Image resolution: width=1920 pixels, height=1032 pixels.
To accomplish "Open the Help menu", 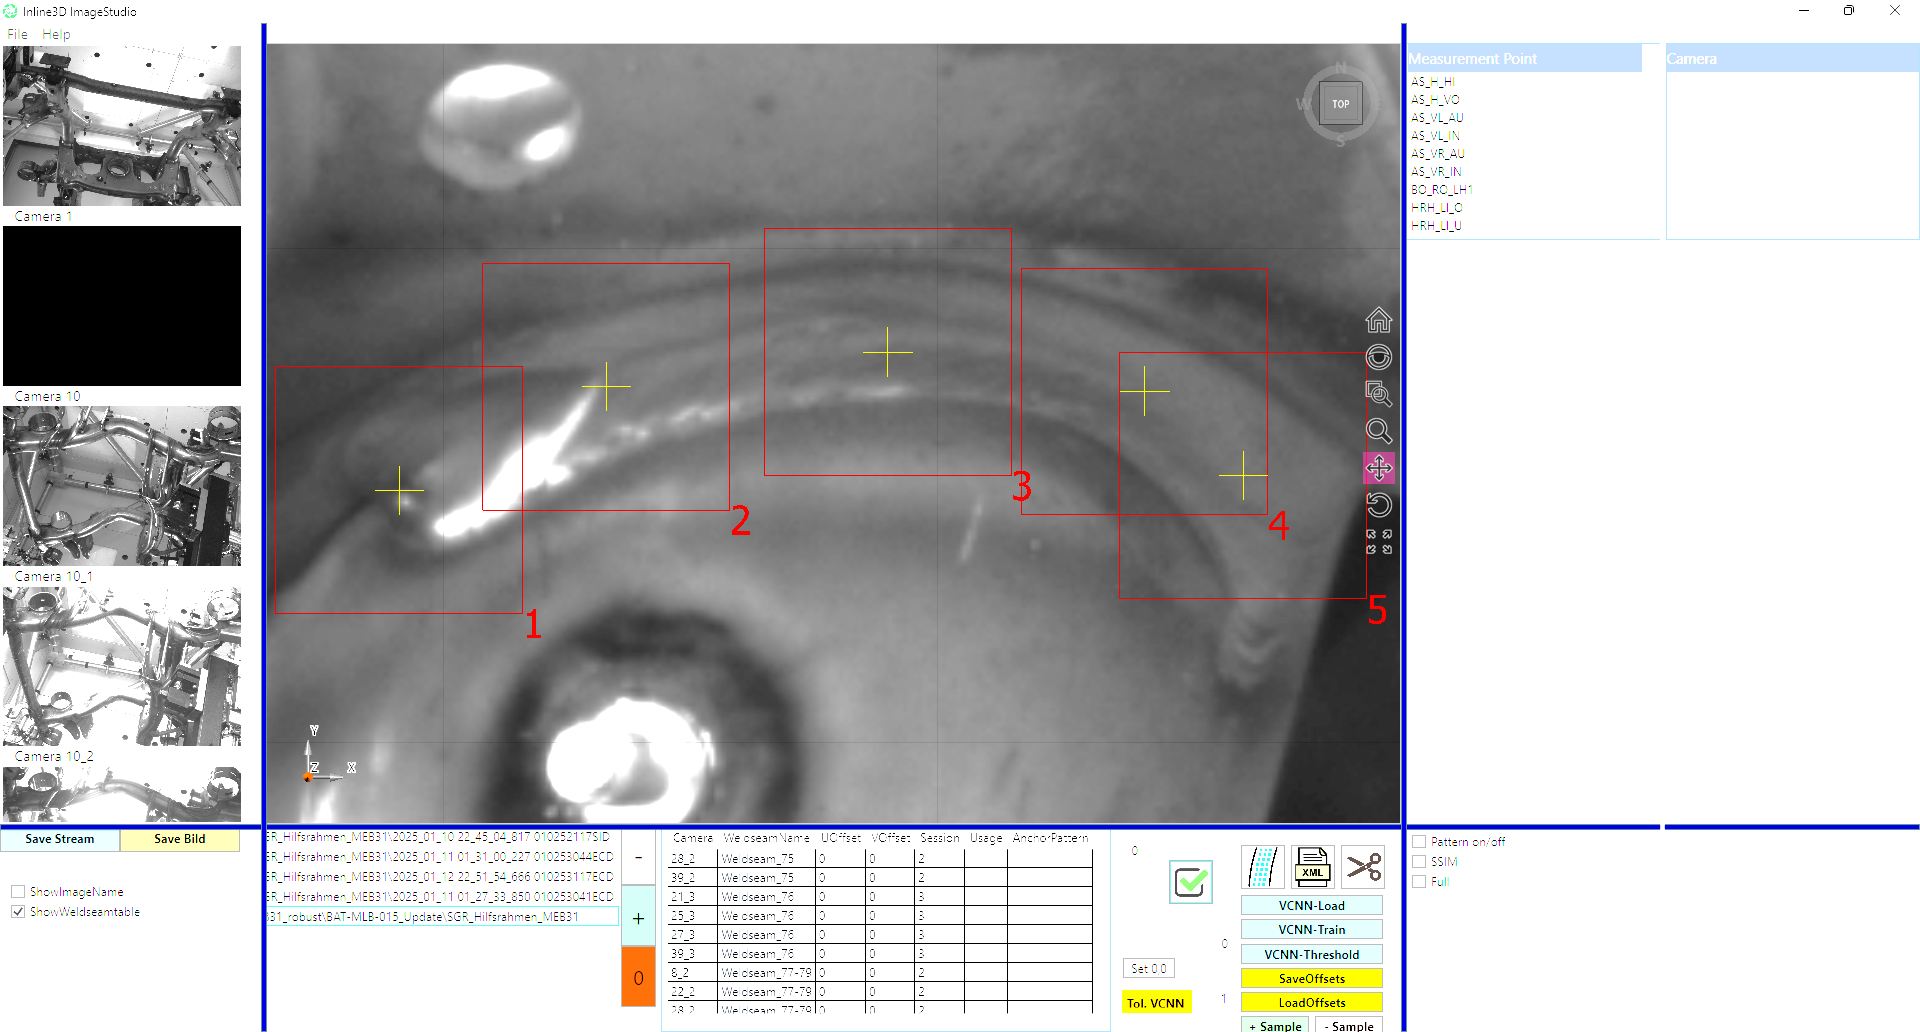I will pos(56,34).
